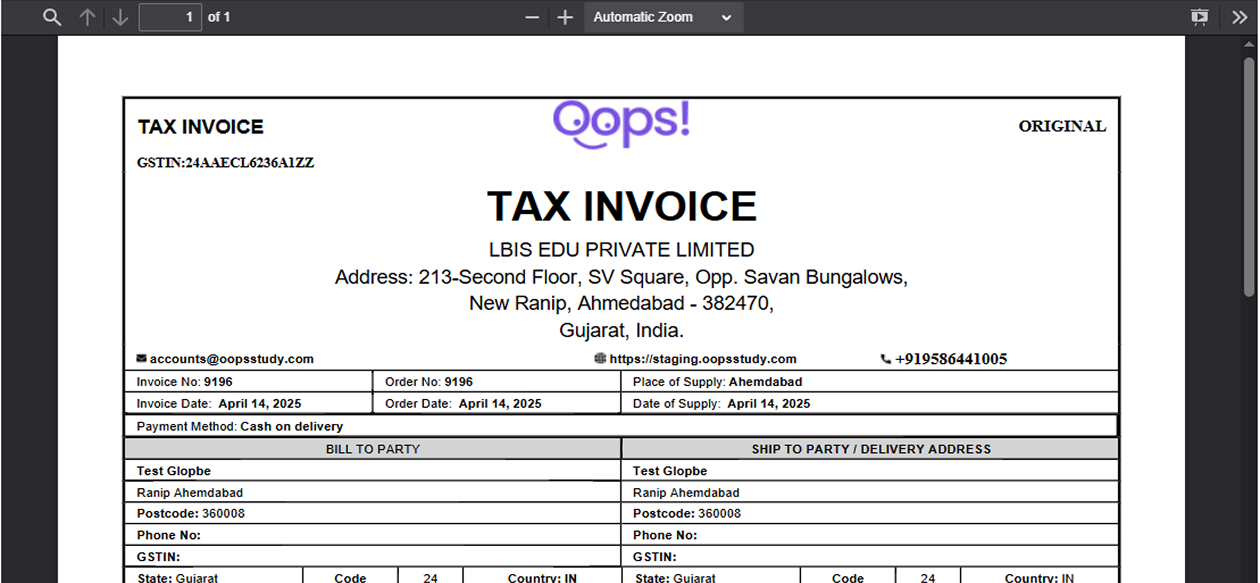Click Date of Supply April 14, 2025 cell
1260x583 pixels.
click(869, 404)
